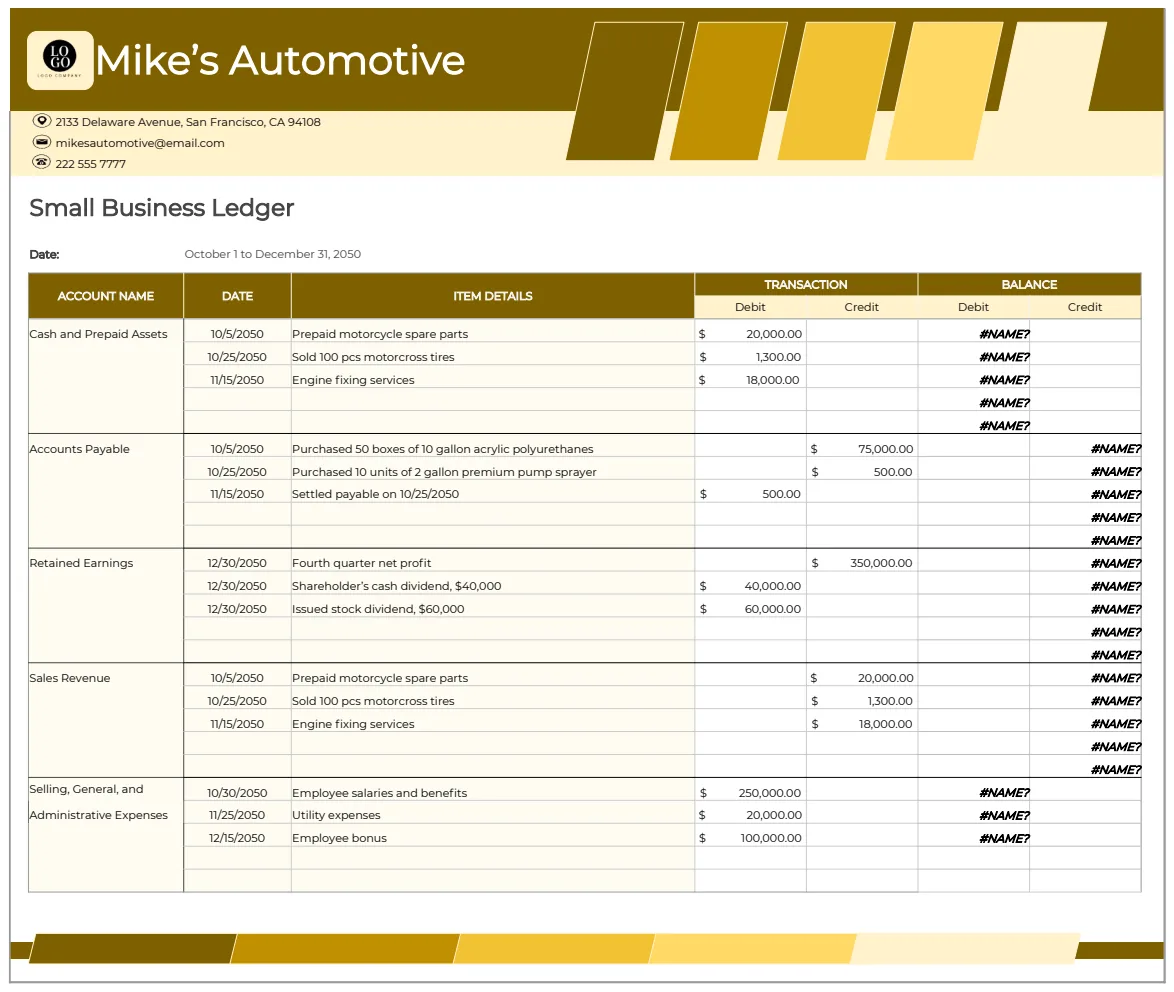Click the ITEM DETAILS column header

click(x=493, y=296)
